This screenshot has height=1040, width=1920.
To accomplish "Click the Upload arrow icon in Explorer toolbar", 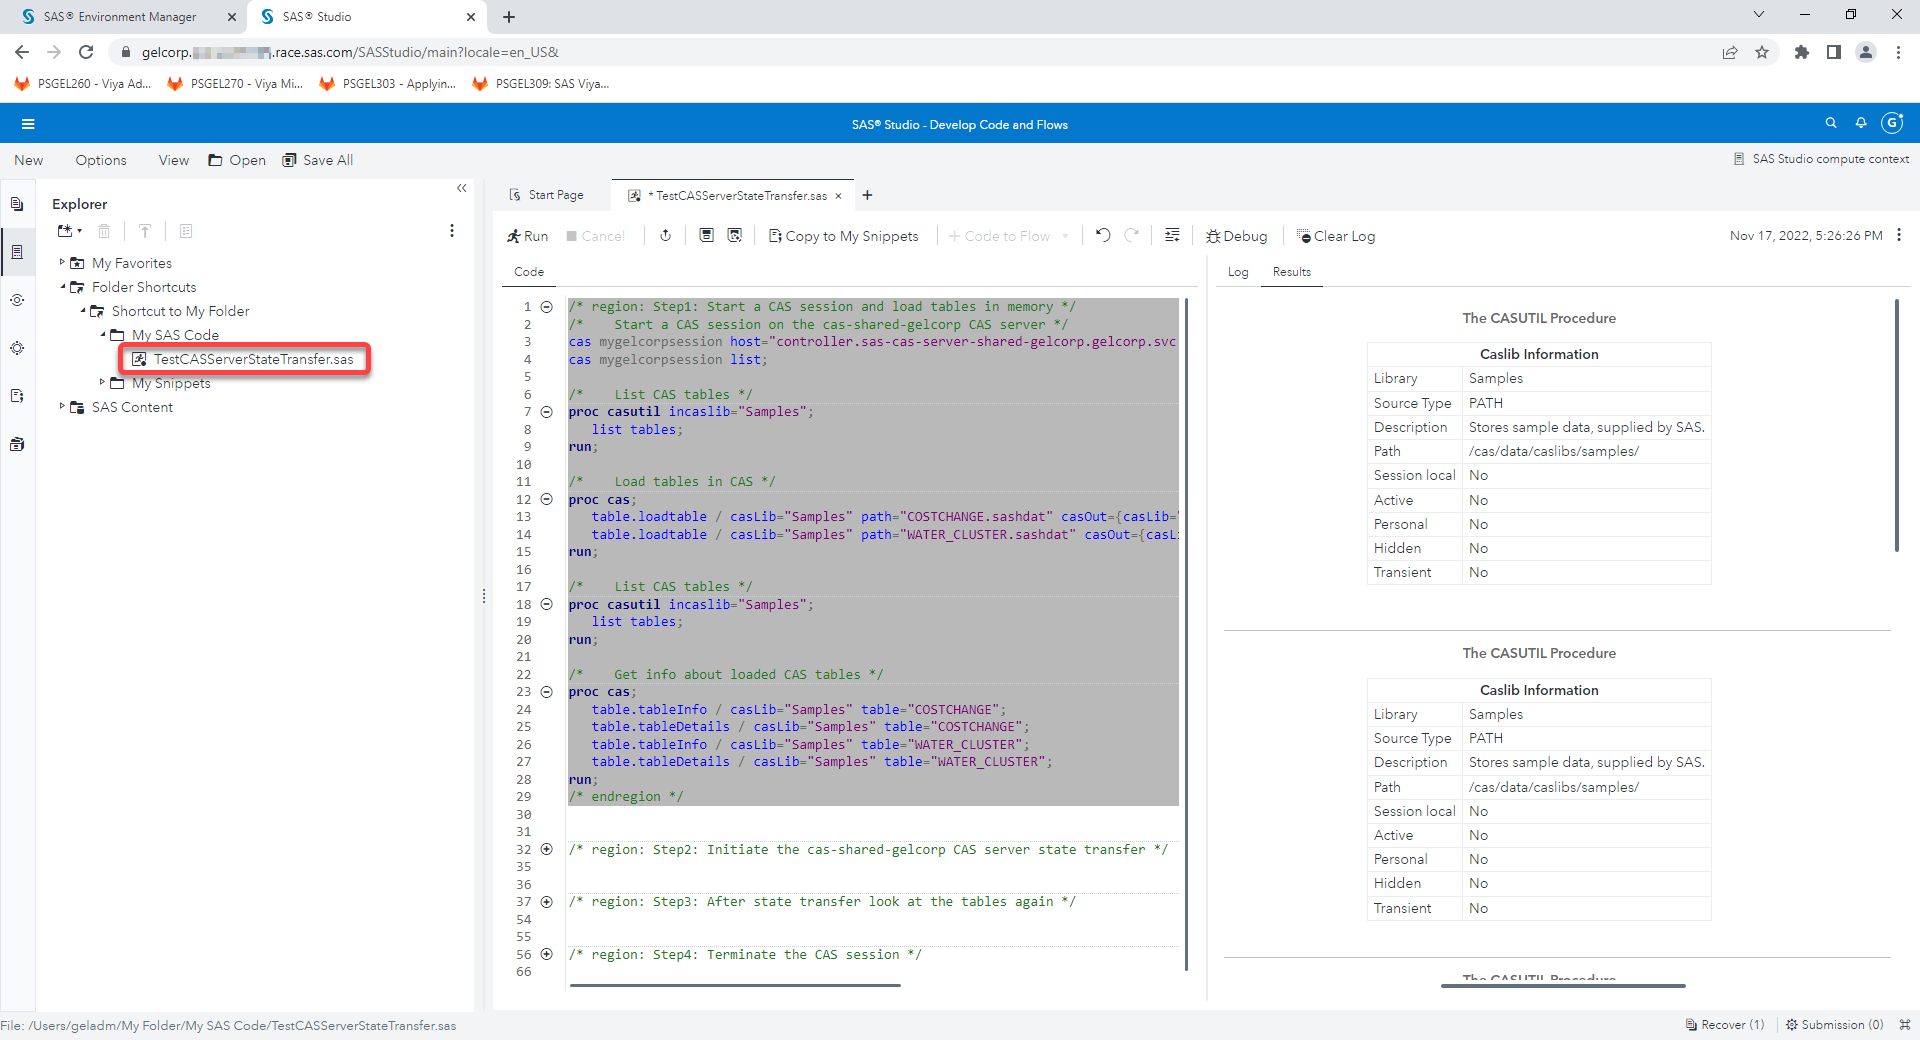I will (x=145, y=231).
